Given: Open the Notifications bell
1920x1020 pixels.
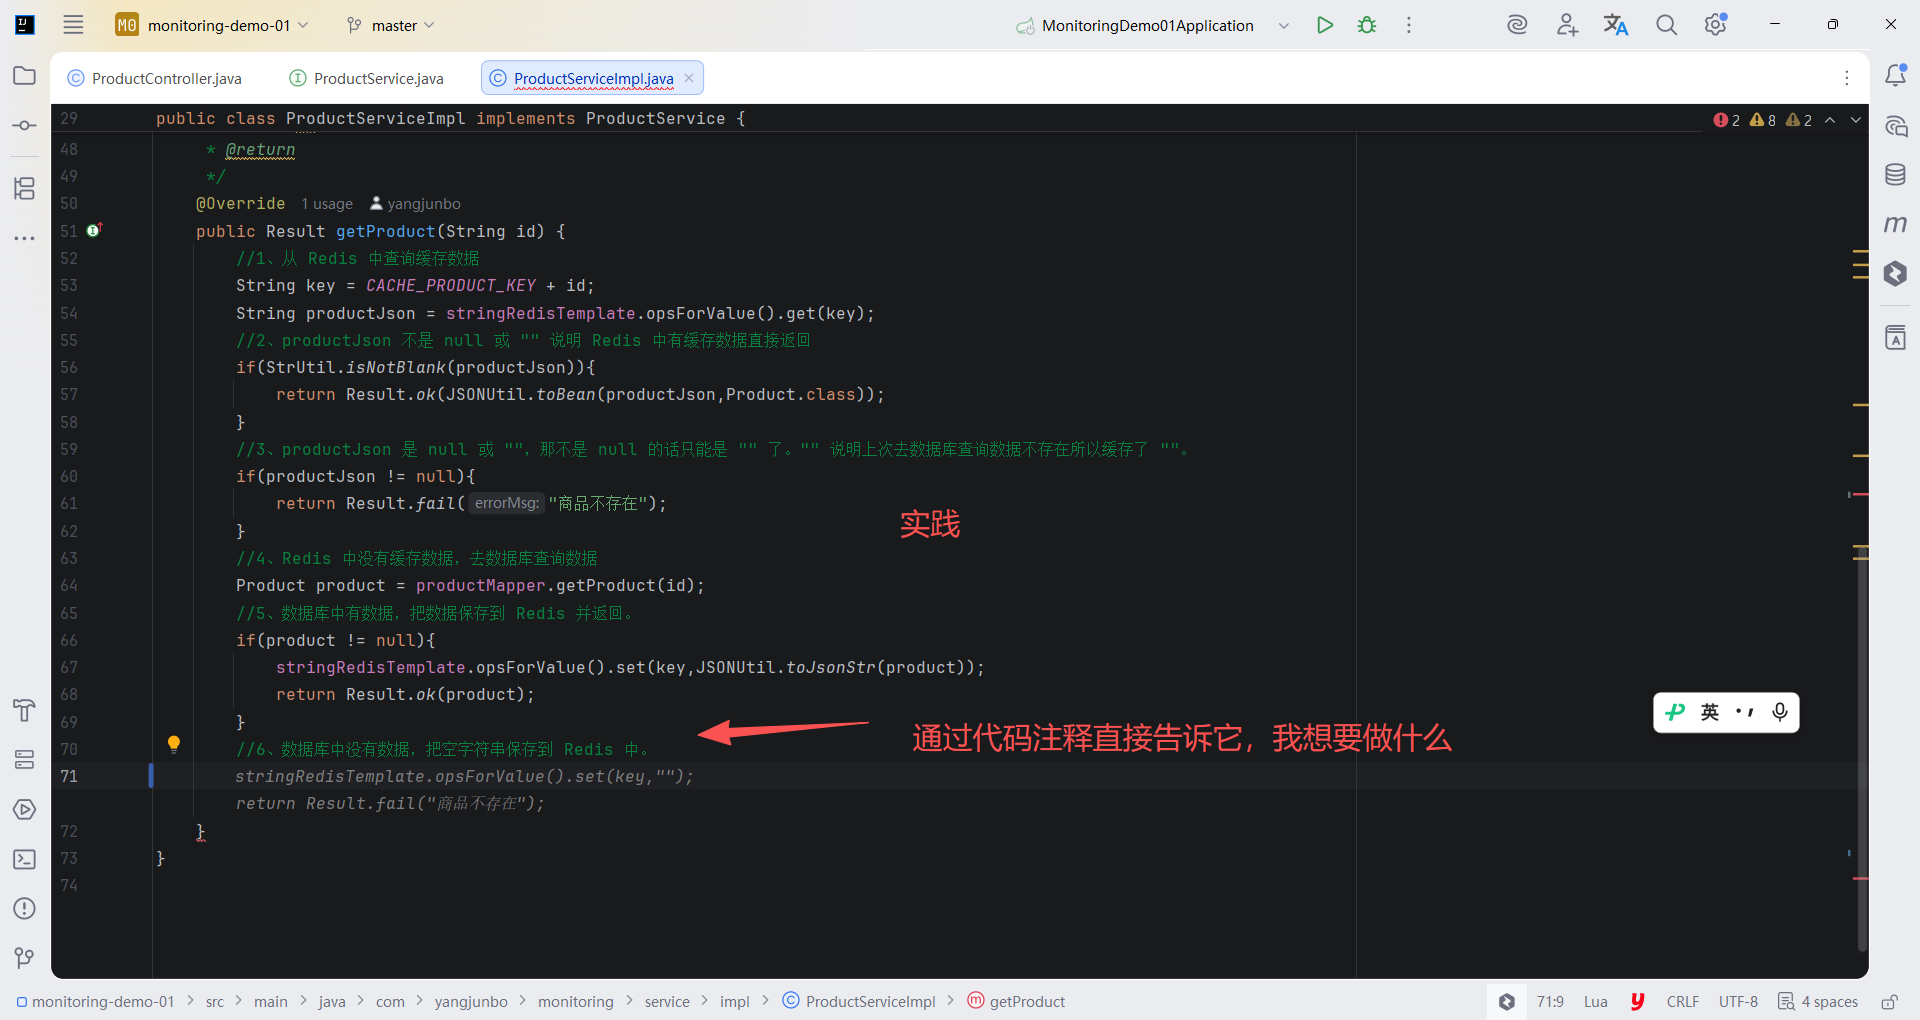Looking at the screenshot, I should point(1895,76).
